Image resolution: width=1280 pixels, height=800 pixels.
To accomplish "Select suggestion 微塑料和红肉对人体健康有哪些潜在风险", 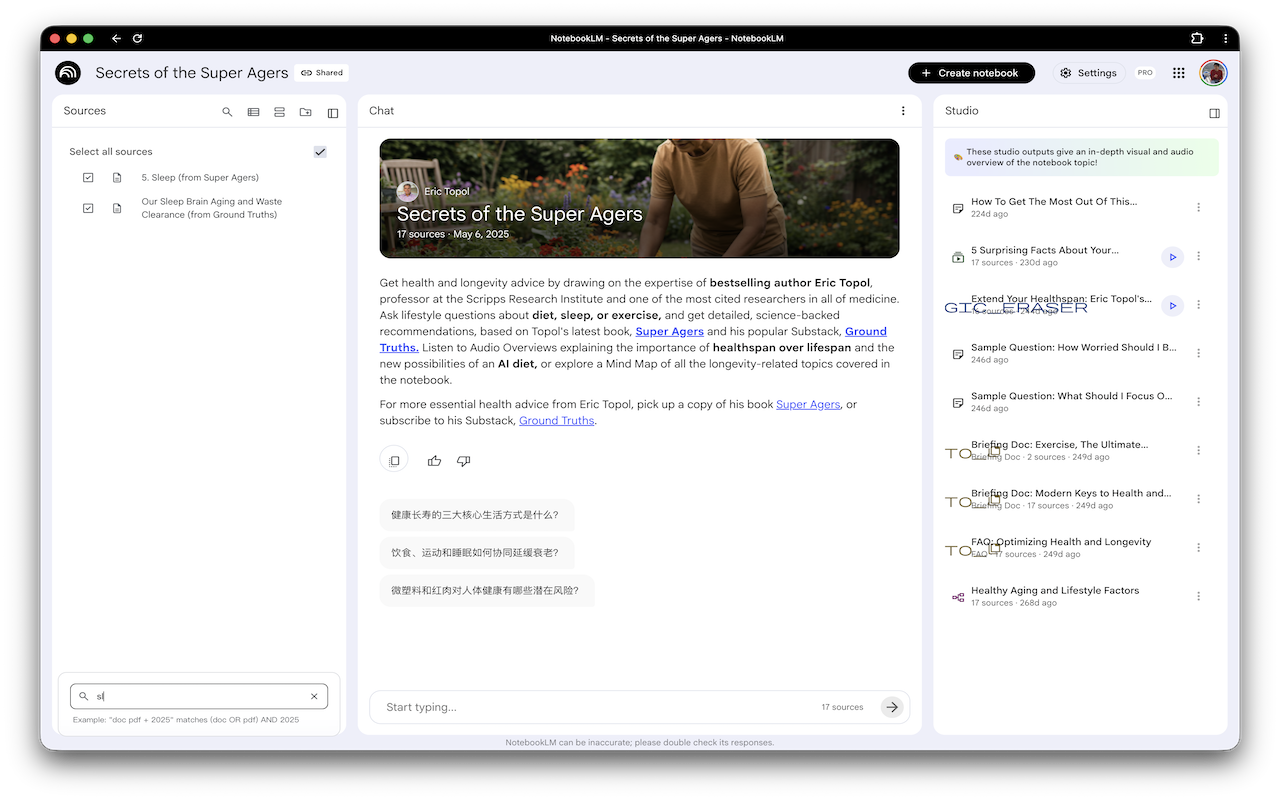I will tap(487, 591).
